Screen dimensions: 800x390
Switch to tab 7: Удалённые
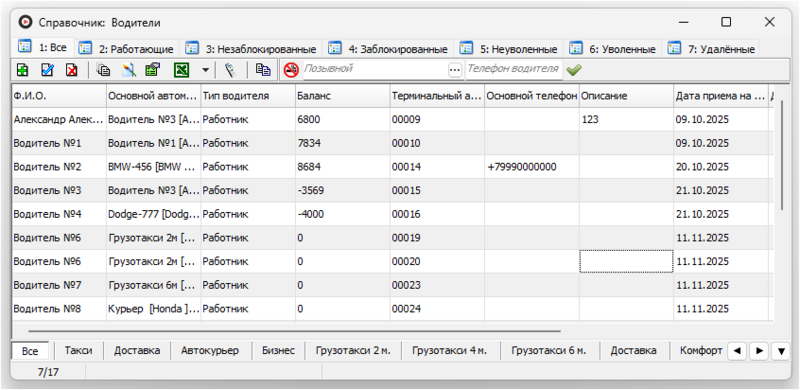pos(711,49)
